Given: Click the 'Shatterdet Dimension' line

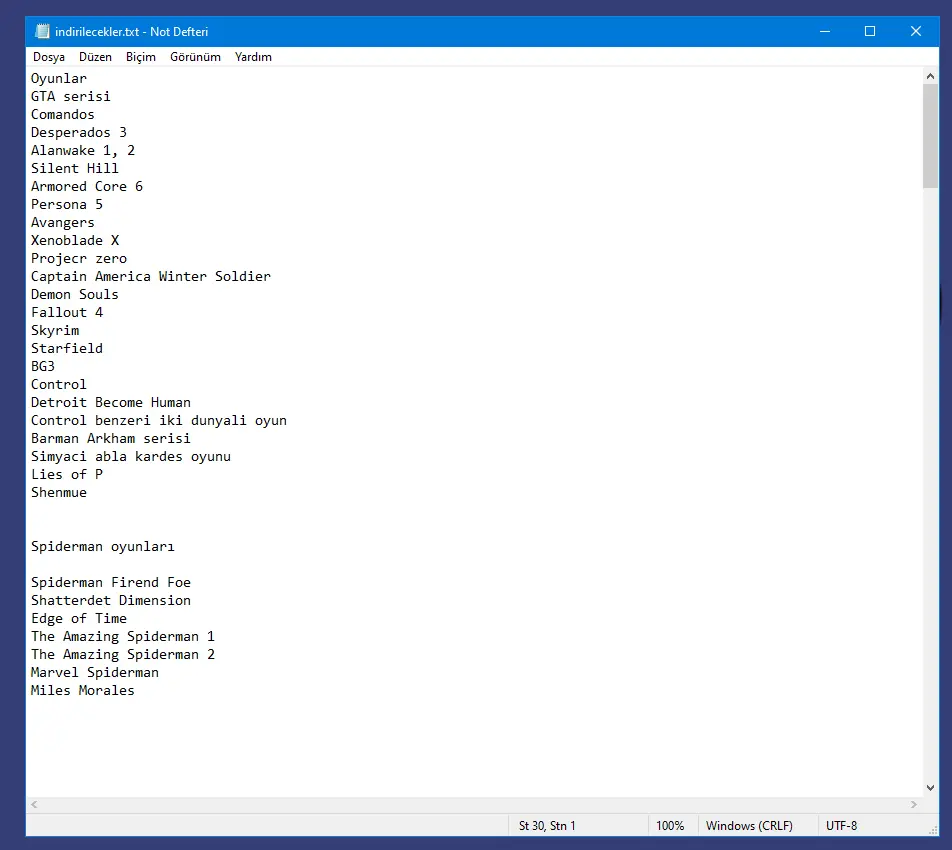Looking at the screenshot, I should 111,600.
